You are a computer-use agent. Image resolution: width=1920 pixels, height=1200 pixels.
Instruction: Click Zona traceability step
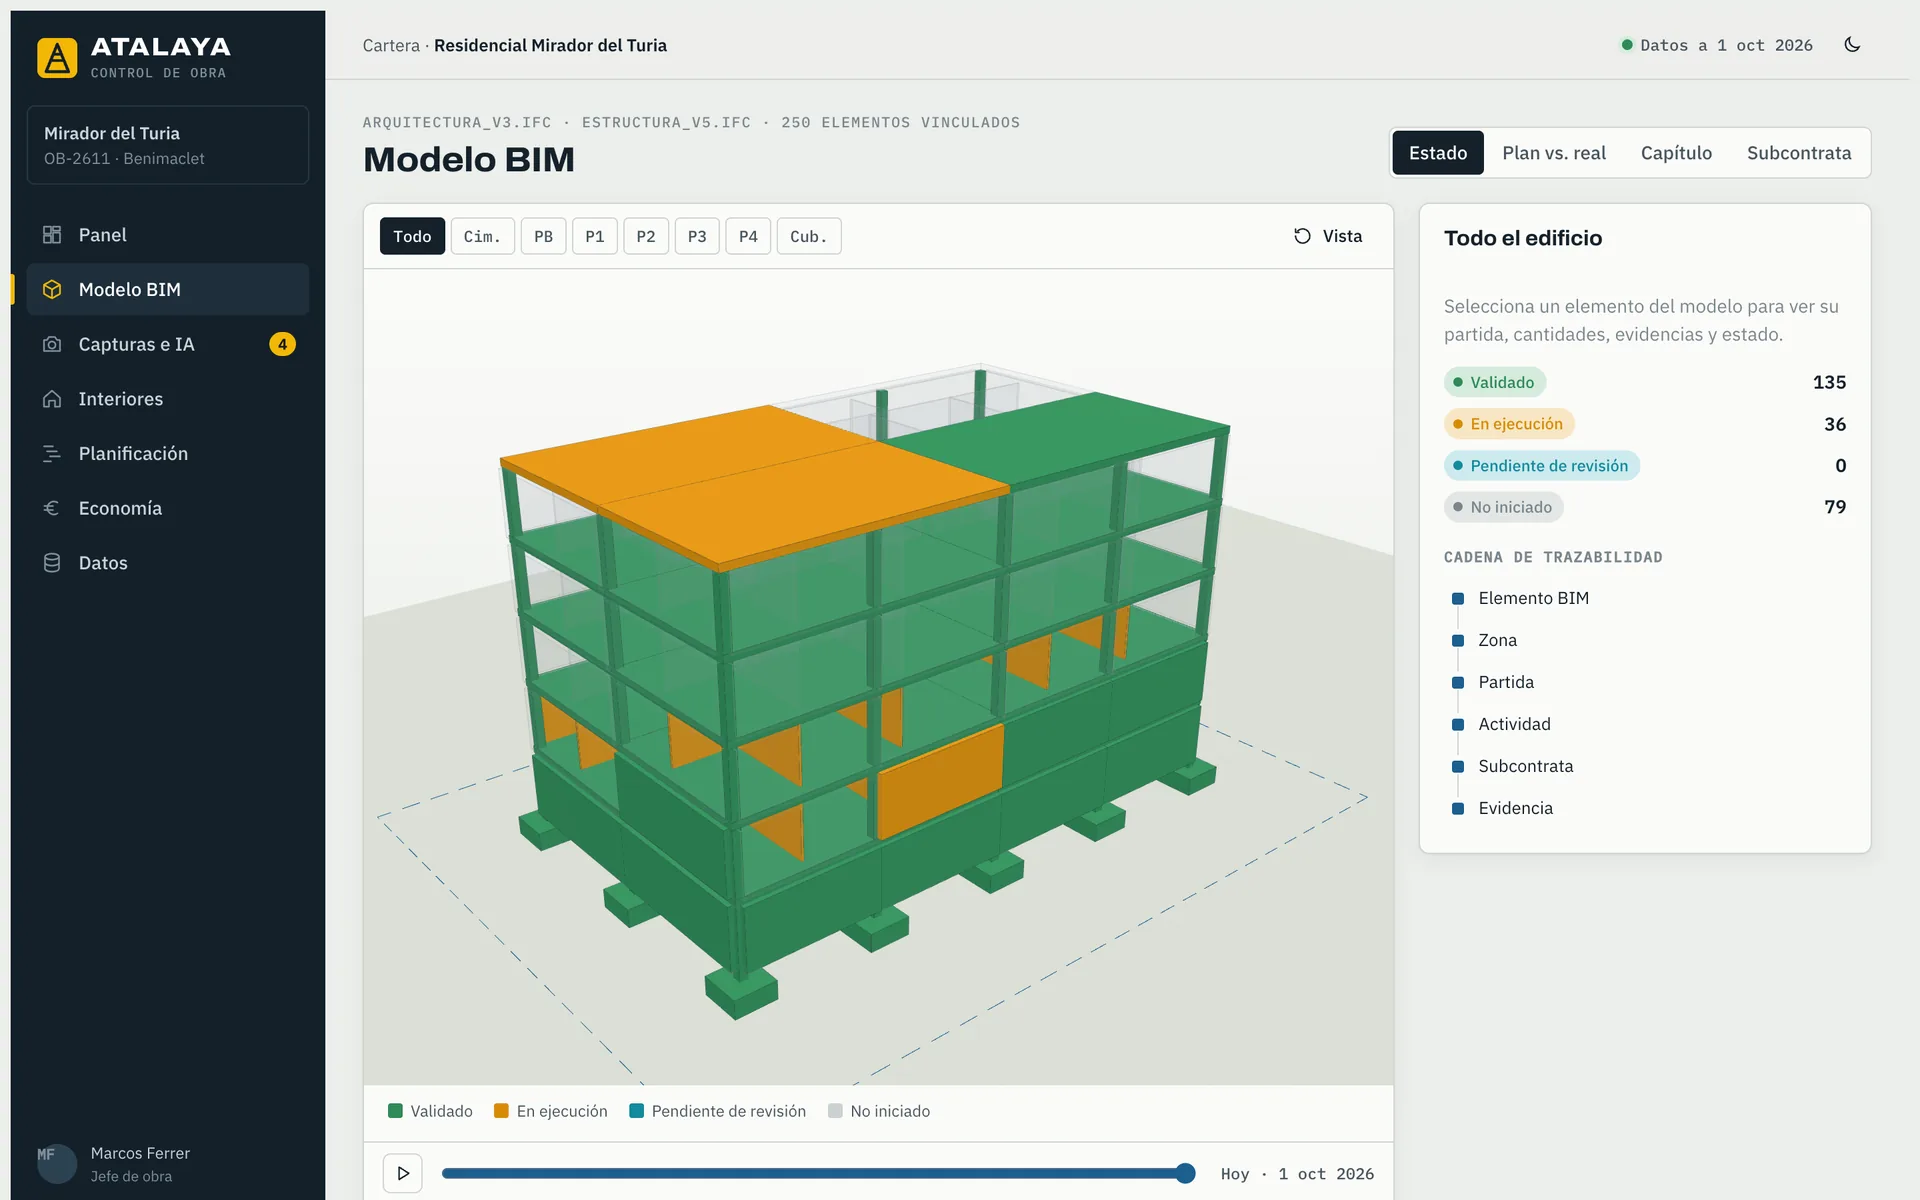1497,640
